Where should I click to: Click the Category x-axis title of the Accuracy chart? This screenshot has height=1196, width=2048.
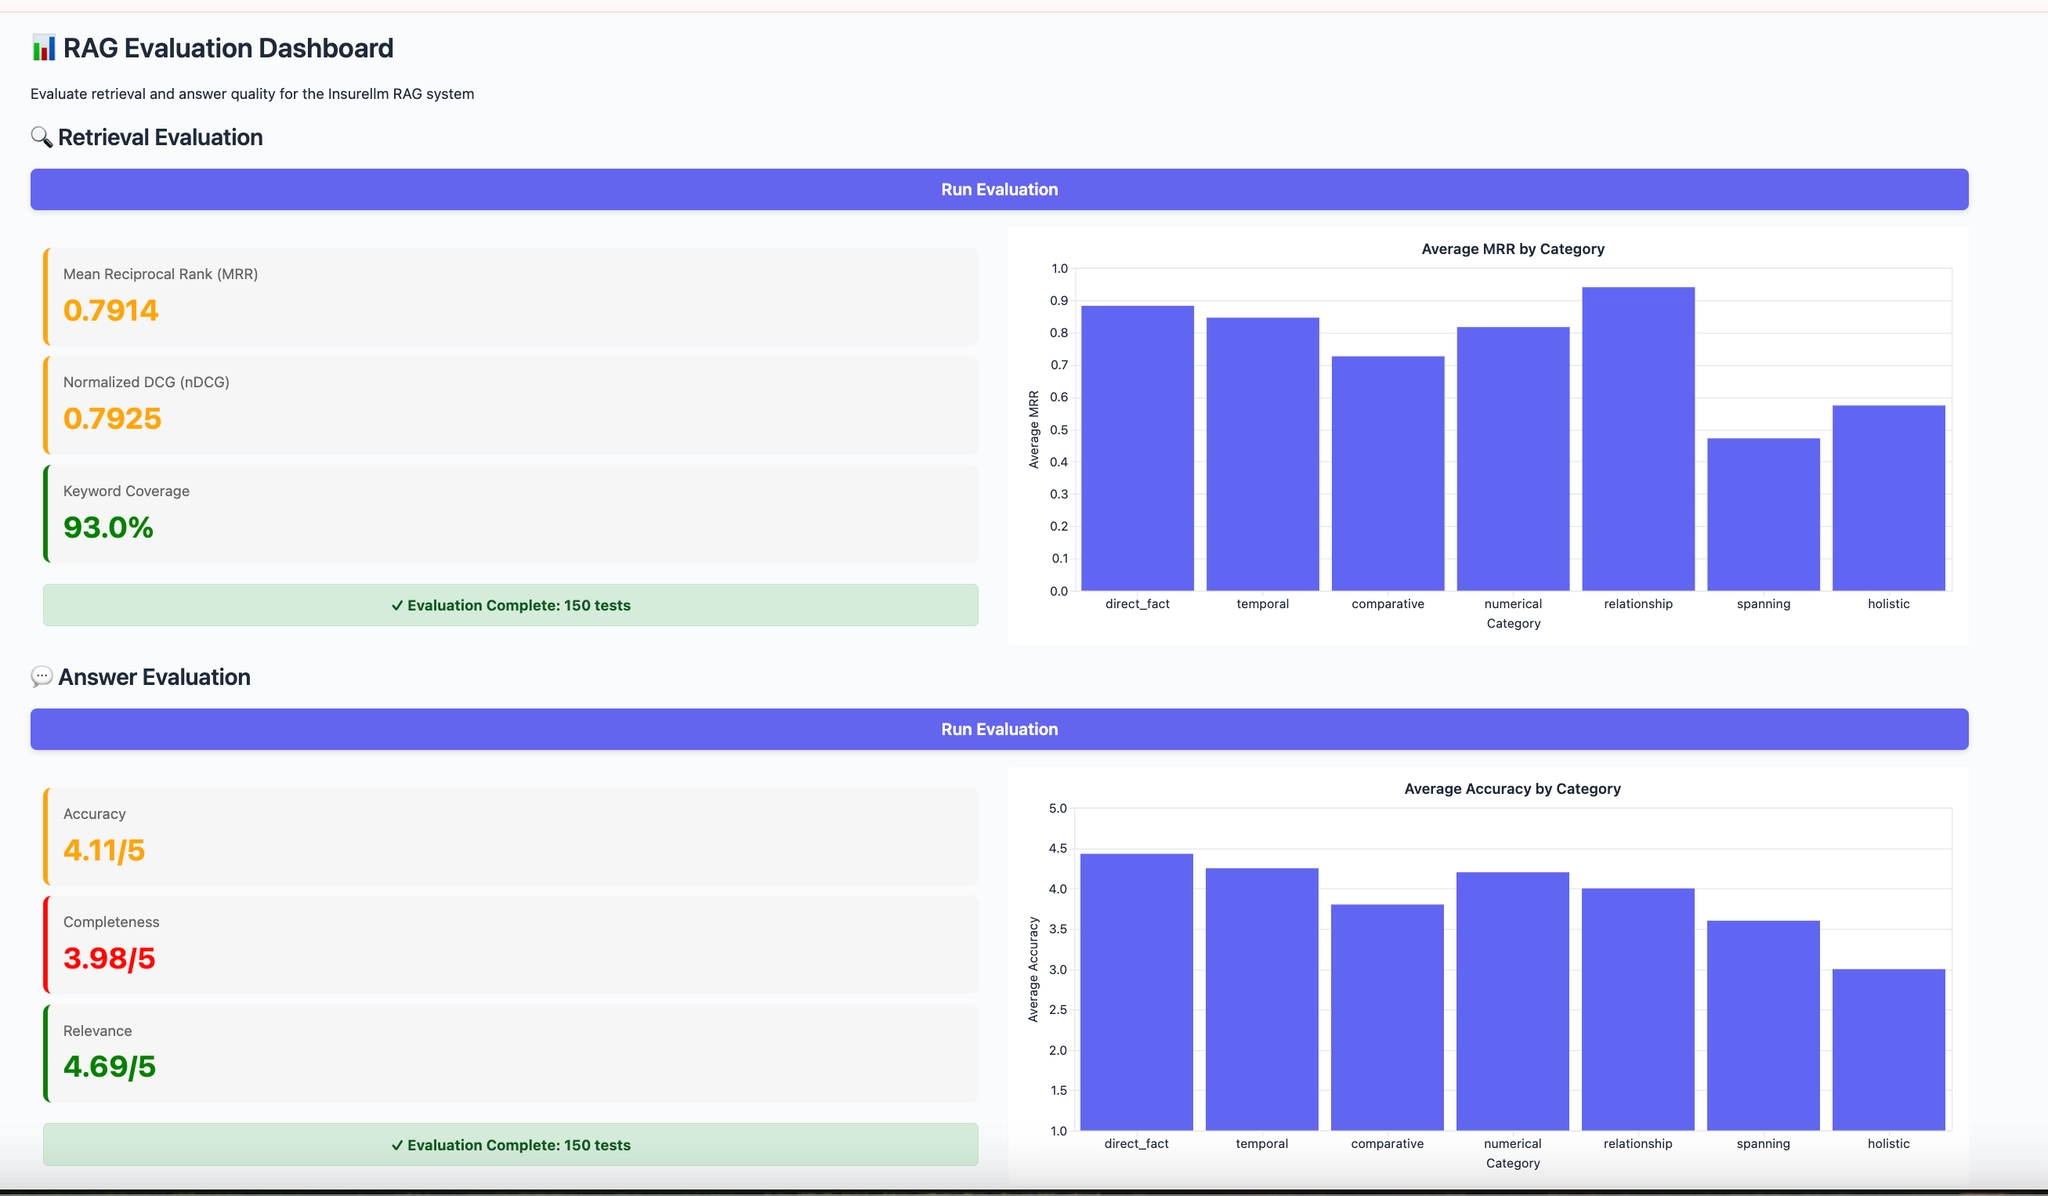1513,1163
